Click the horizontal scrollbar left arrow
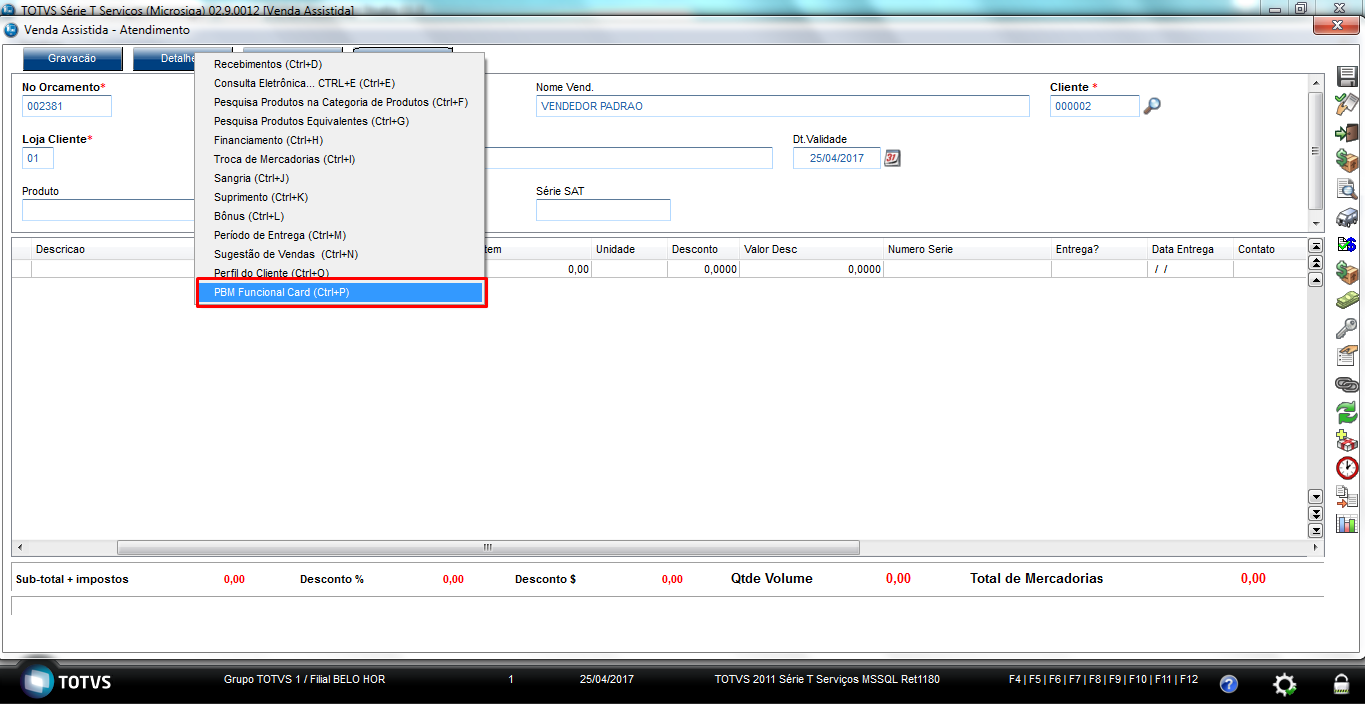1365x704 pixels. point(19,548)
